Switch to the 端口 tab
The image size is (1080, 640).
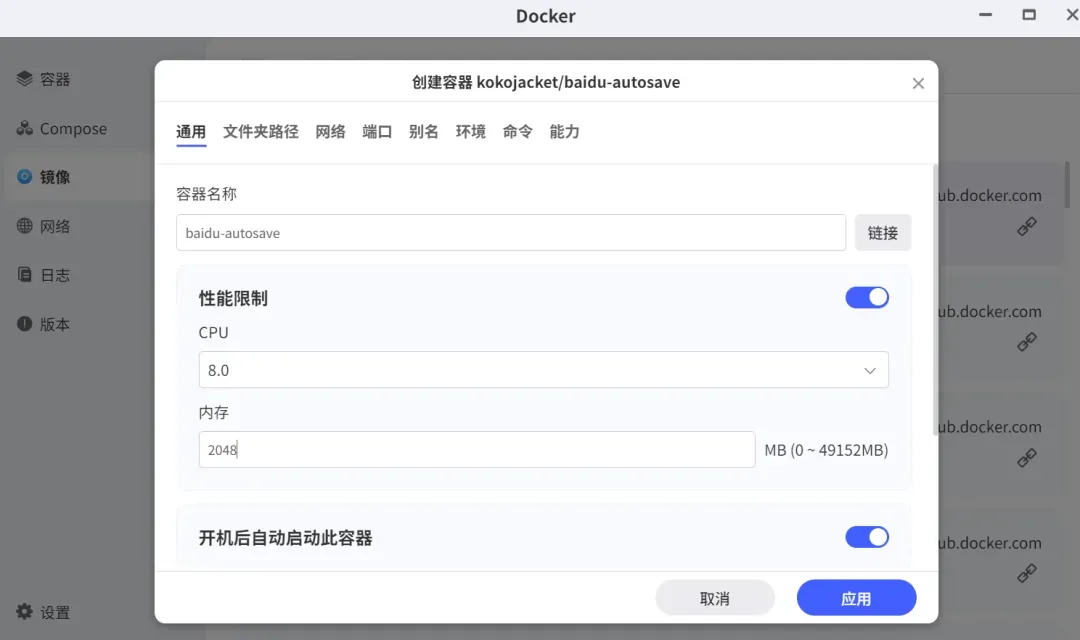tap(377, 132)
